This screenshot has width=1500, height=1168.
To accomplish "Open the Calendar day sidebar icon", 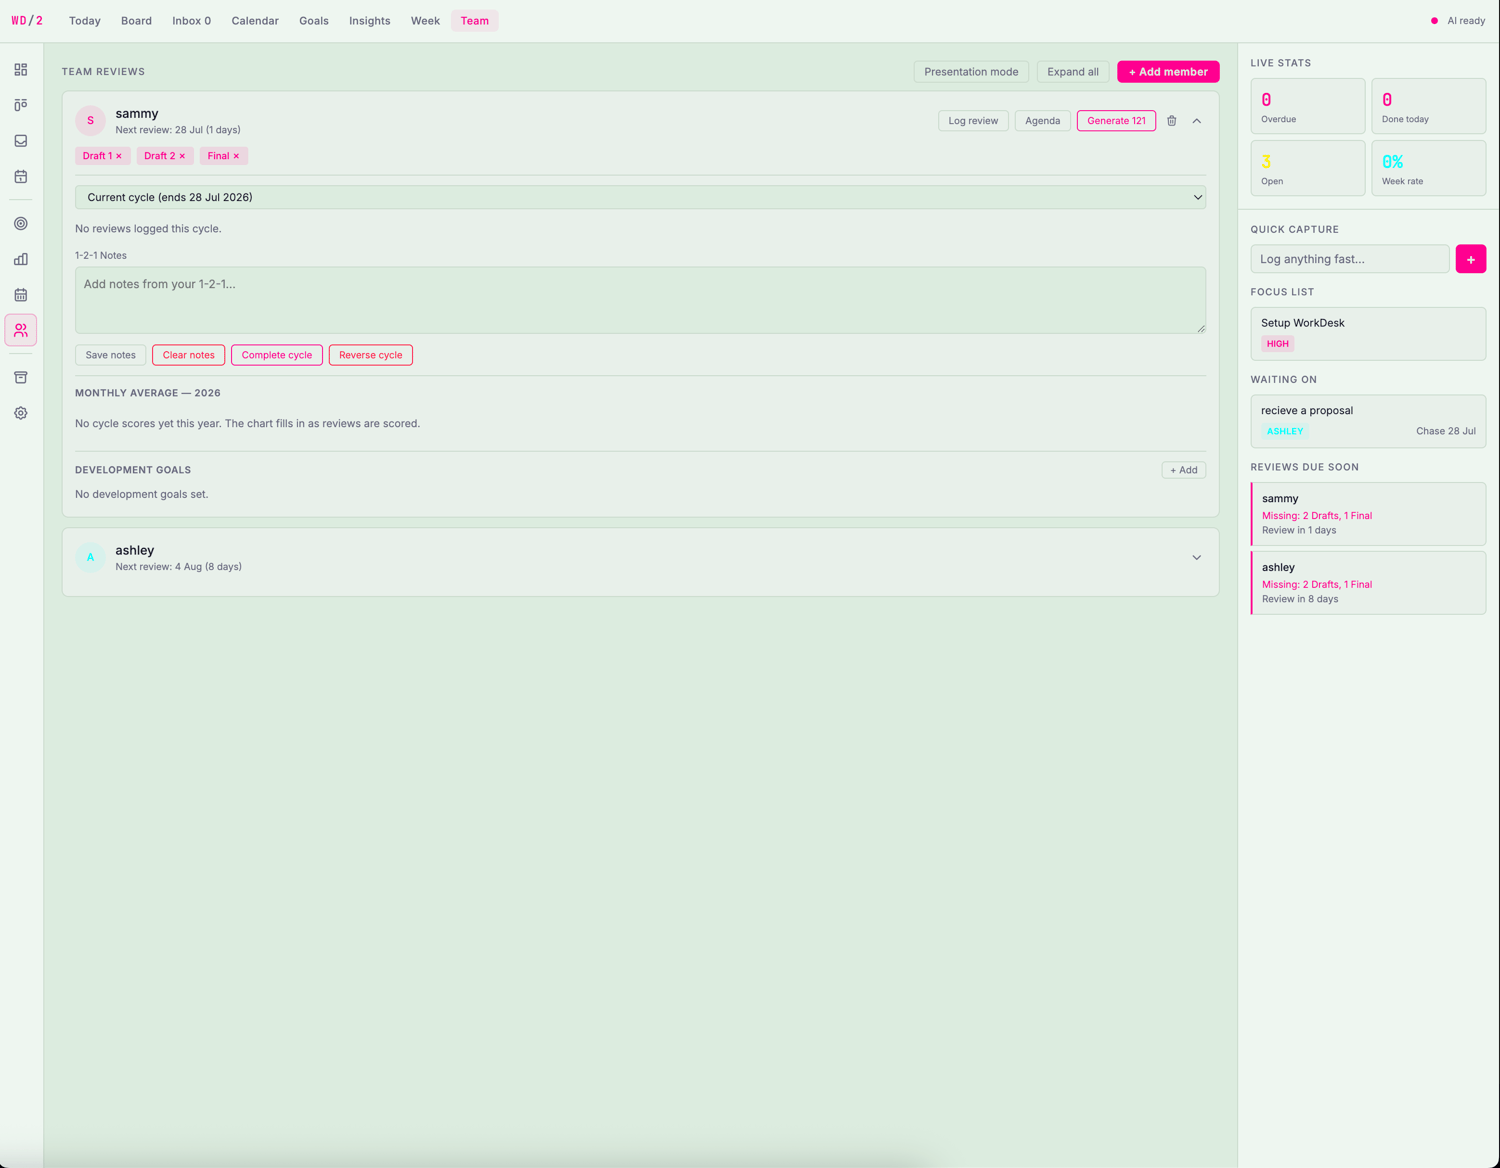I will [x=21, y=177].
